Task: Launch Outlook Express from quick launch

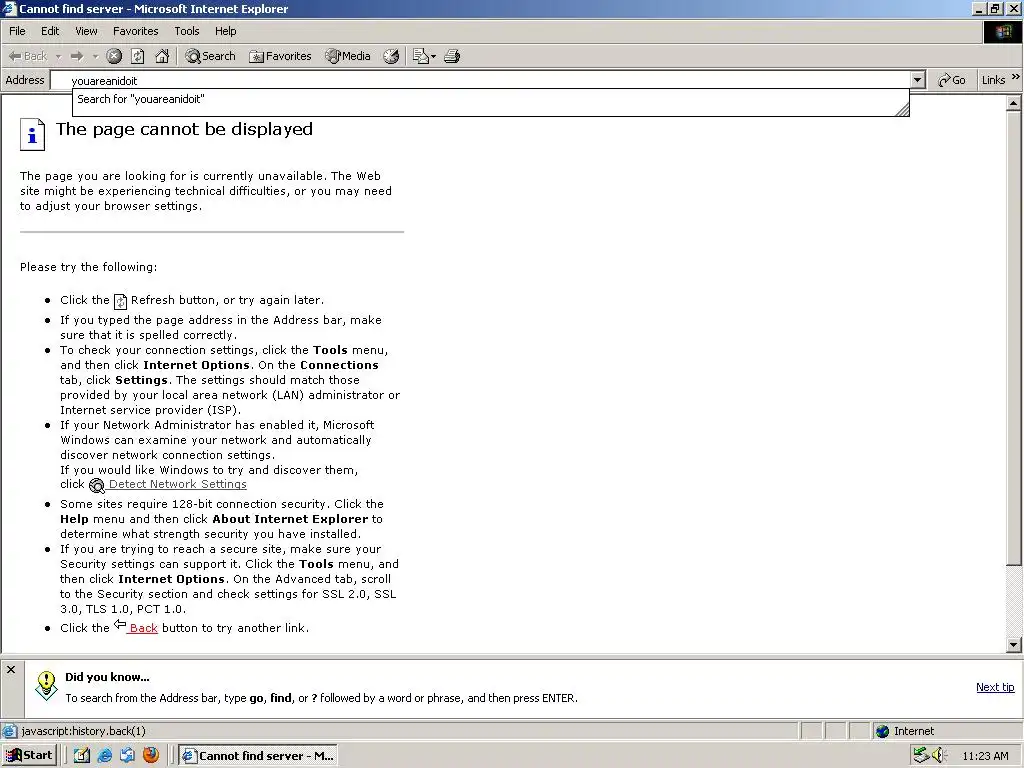Action: click(x=127, y=756)
